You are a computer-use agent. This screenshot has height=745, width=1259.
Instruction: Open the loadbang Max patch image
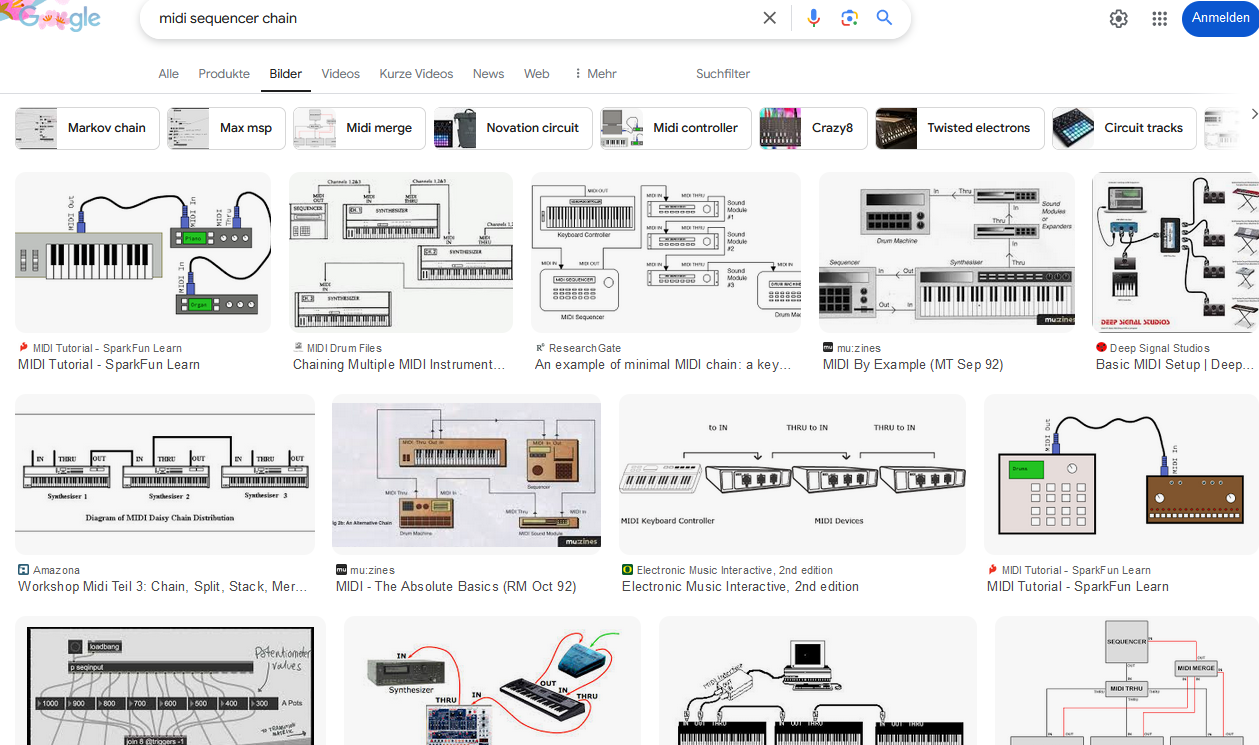pyautogui.click(x=170, y=680)
